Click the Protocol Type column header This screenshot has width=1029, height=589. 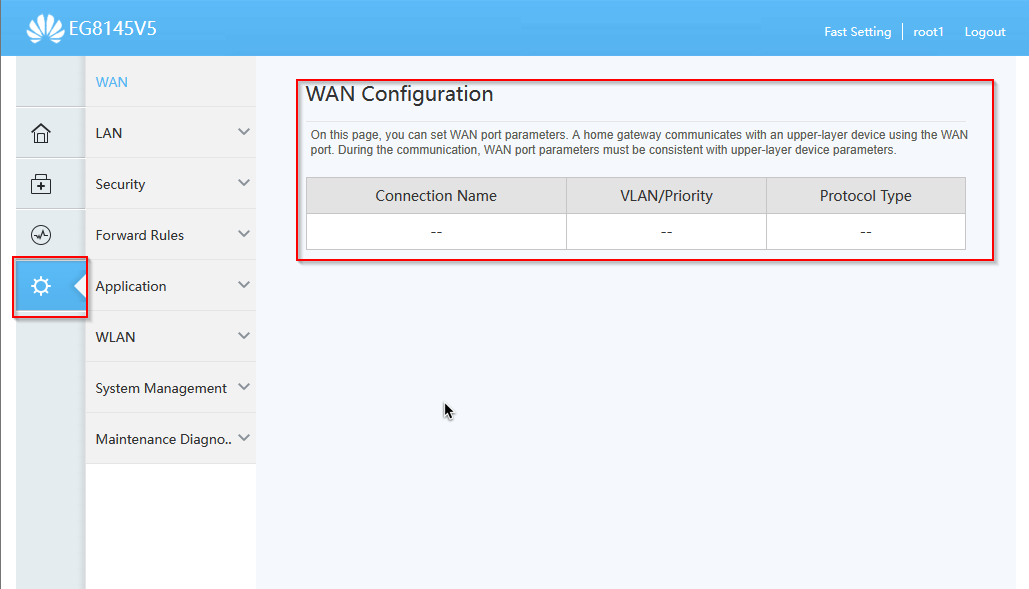click(866, 195)
